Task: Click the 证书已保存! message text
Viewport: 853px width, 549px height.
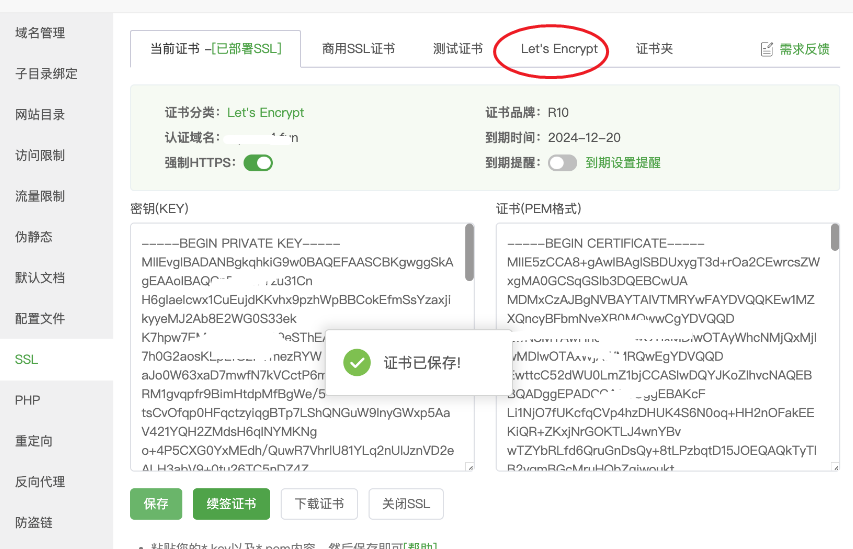Action: pyautogui.click(x=422, y=363)
